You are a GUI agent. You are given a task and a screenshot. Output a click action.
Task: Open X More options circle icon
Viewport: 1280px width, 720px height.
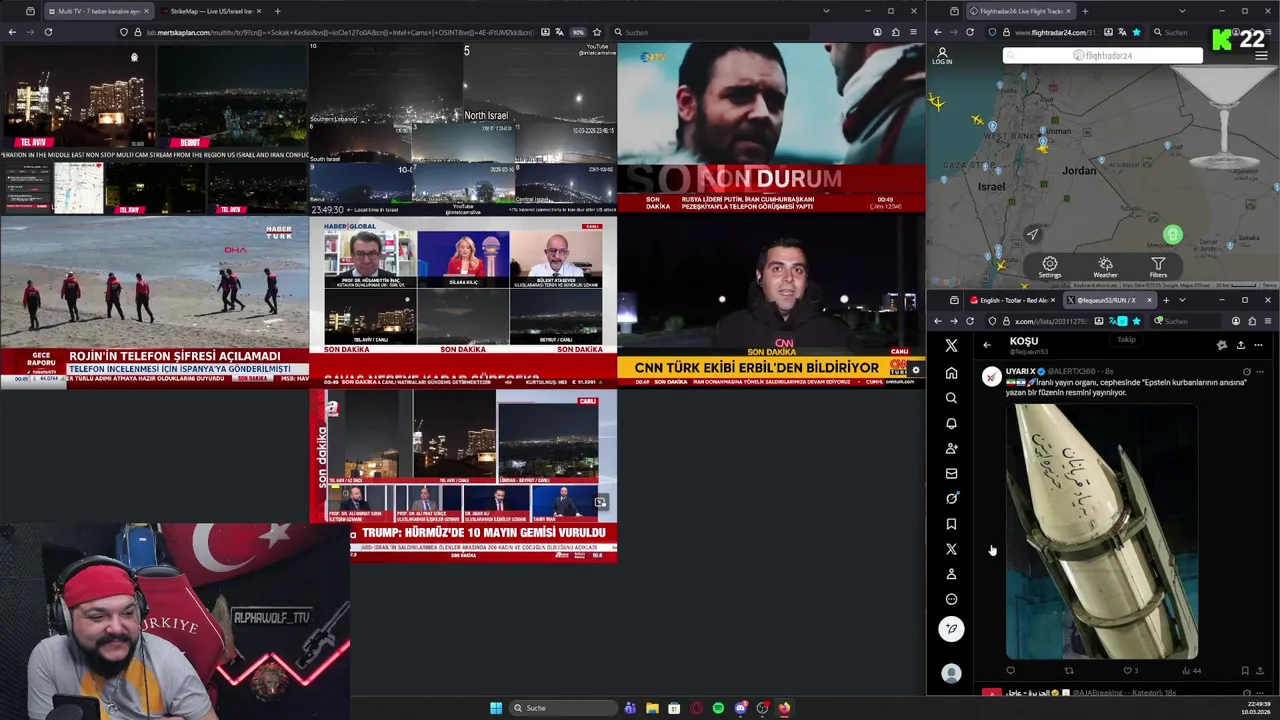pyautogui.click(x=951, y=599)
